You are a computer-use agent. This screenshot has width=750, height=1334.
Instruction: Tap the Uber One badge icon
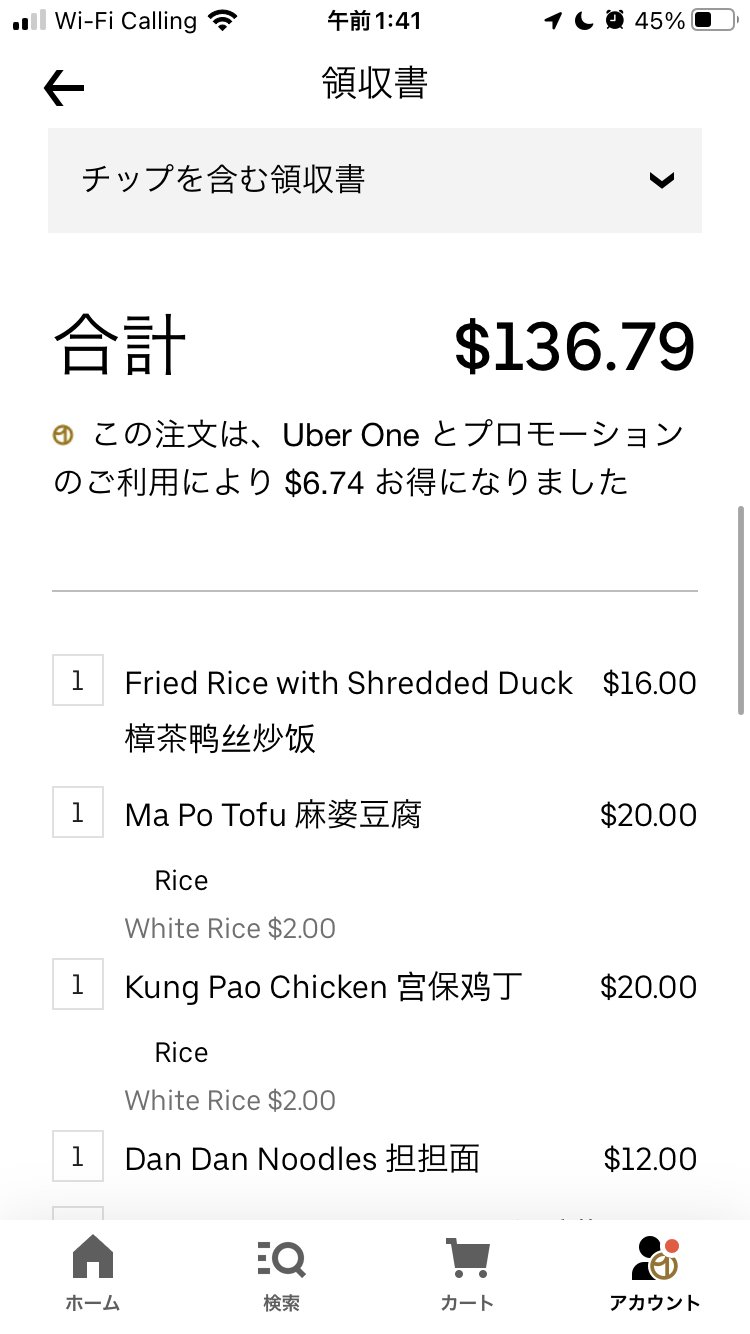click(63, 436)
